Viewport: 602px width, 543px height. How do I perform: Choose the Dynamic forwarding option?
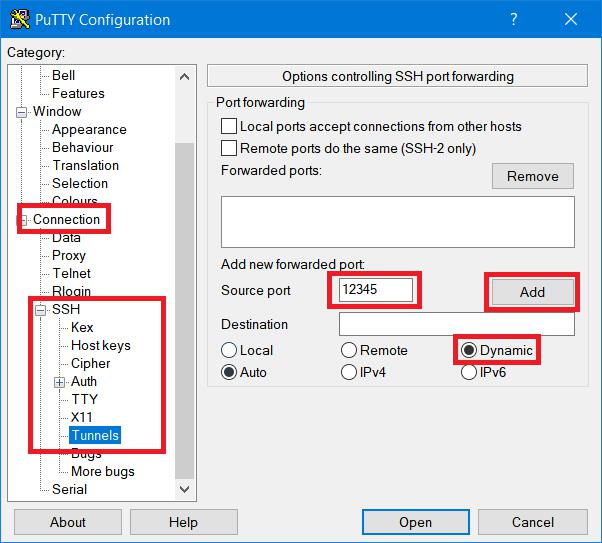(469, 350)
